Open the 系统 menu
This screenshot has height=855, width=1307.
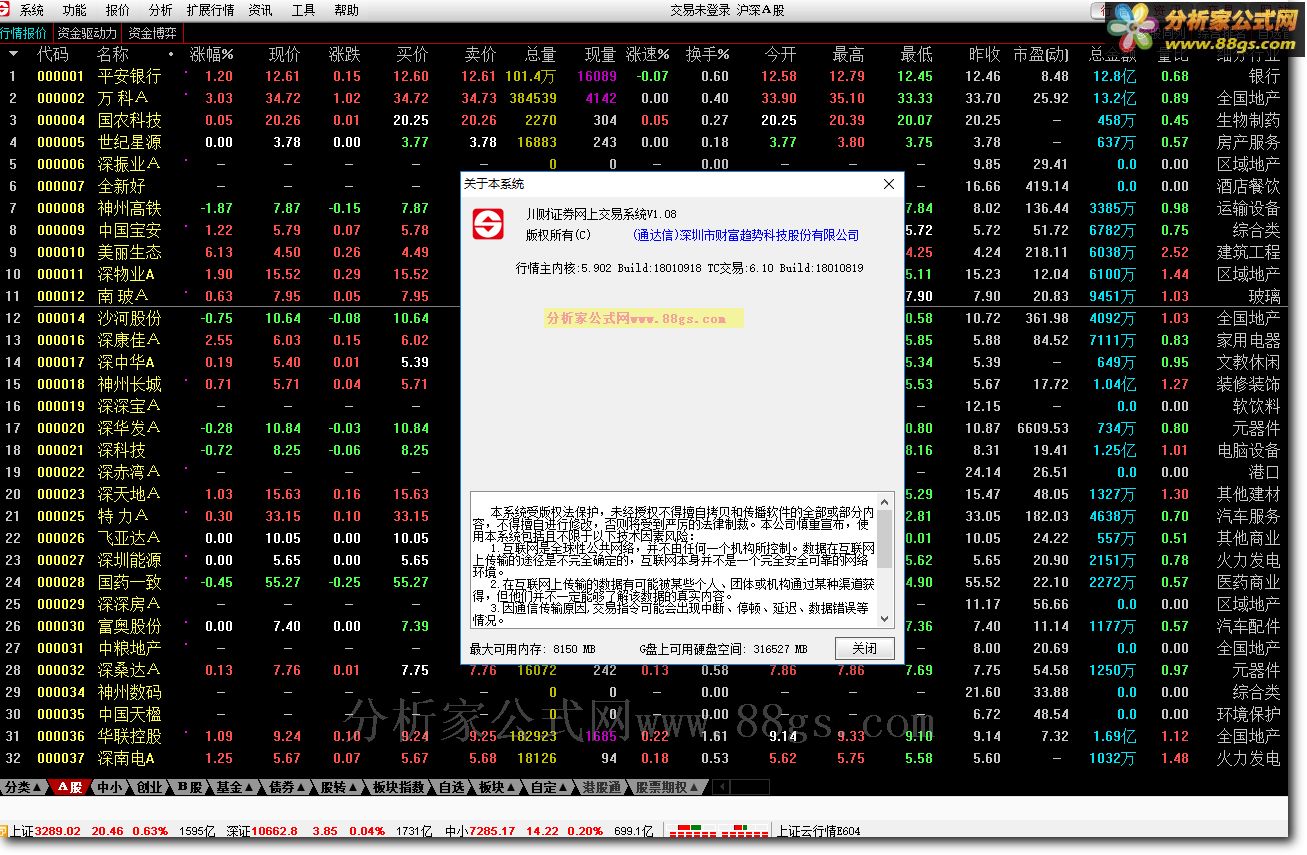pyautogui.click(x=32, y=11)
